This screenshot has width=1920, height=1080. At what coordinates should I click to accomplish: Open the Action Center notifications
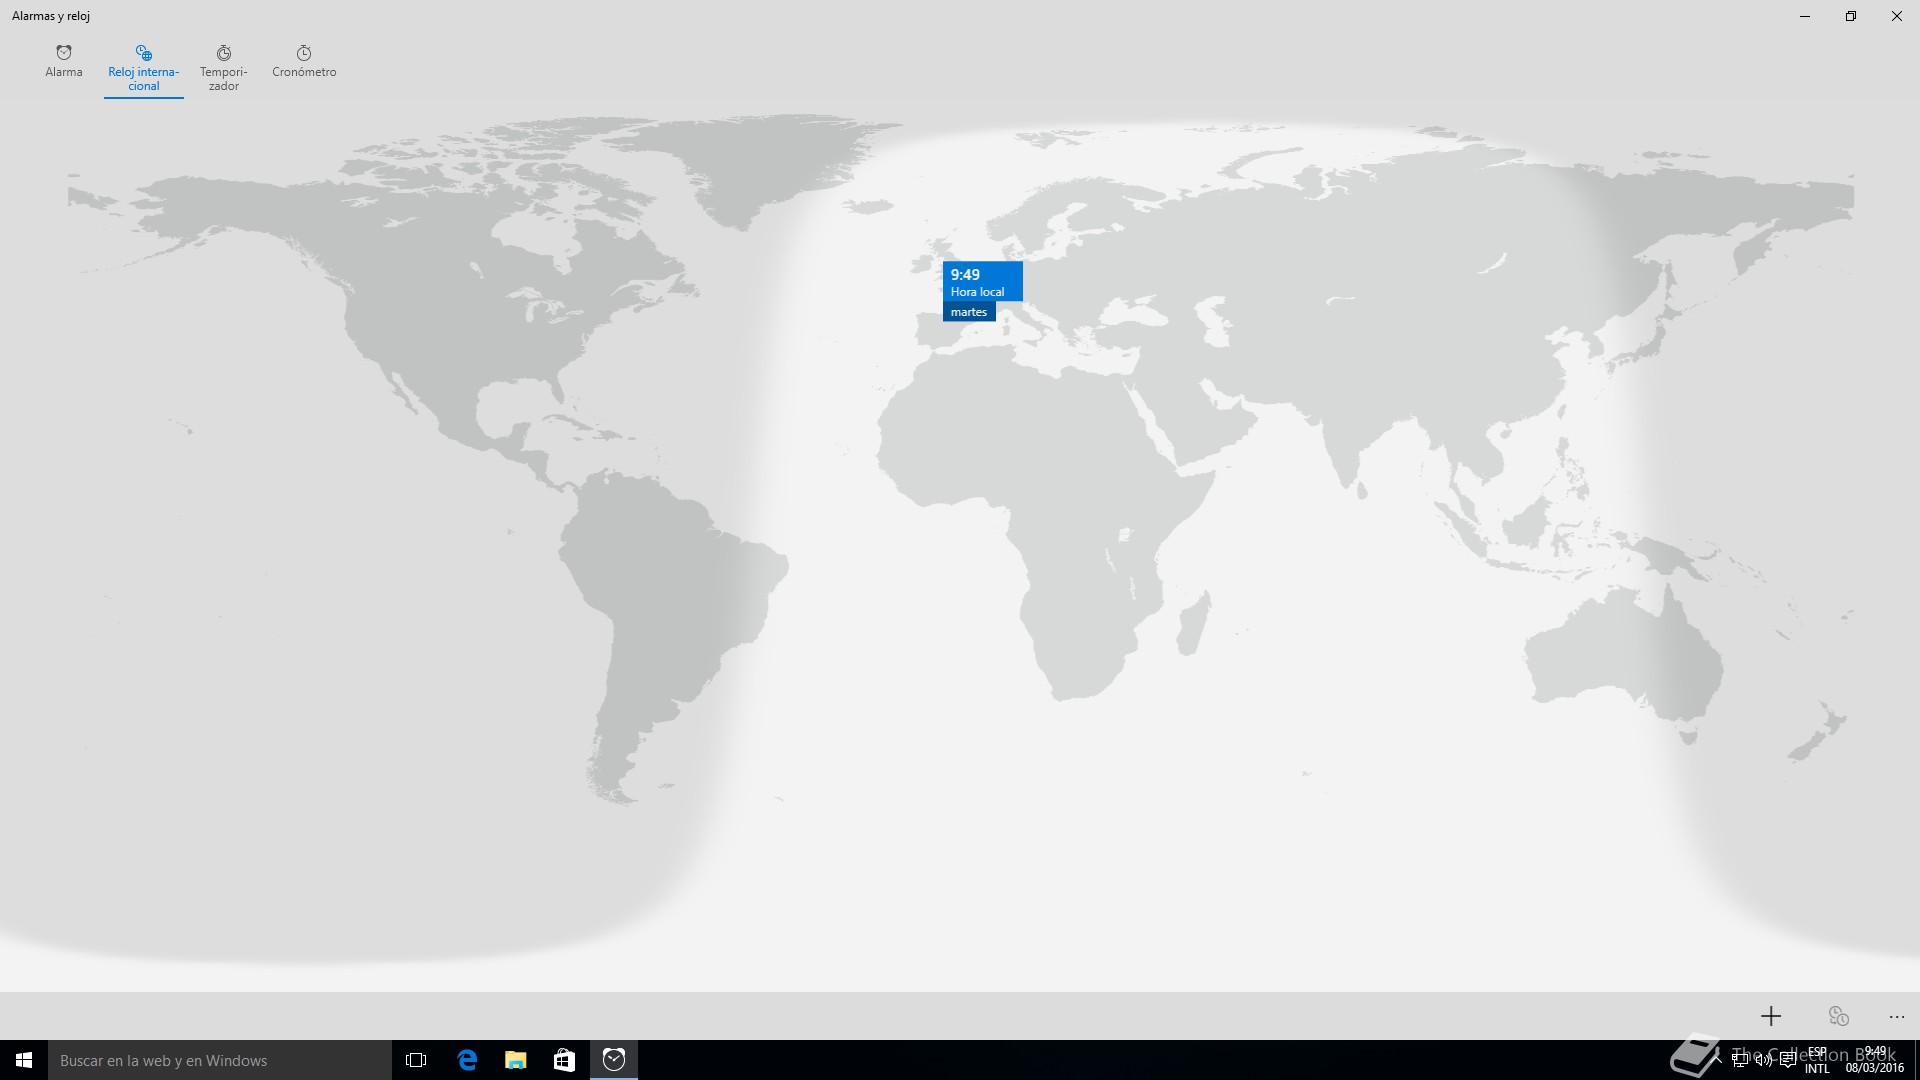[1787, 1060]
